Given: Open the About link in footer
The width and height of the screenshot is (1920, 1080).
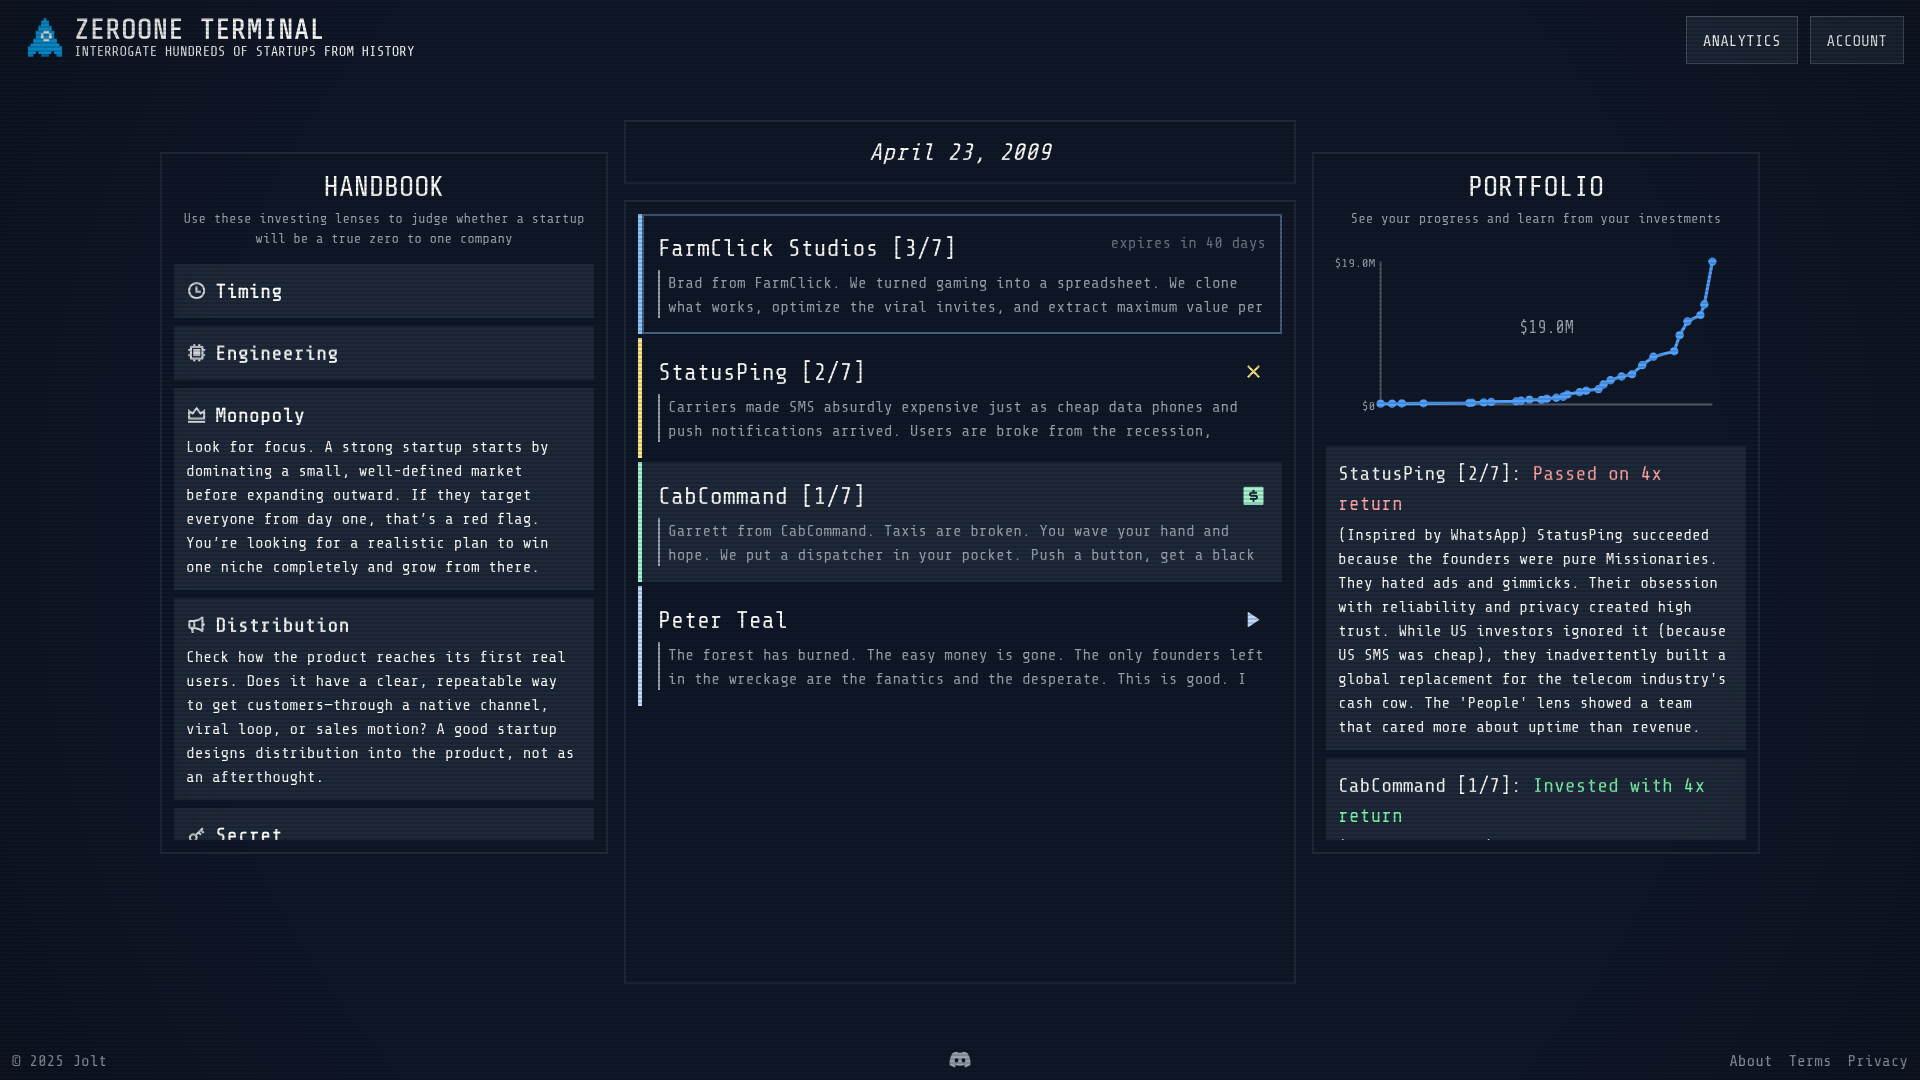Looking at the screenshot, I should coord(1751,1060).
